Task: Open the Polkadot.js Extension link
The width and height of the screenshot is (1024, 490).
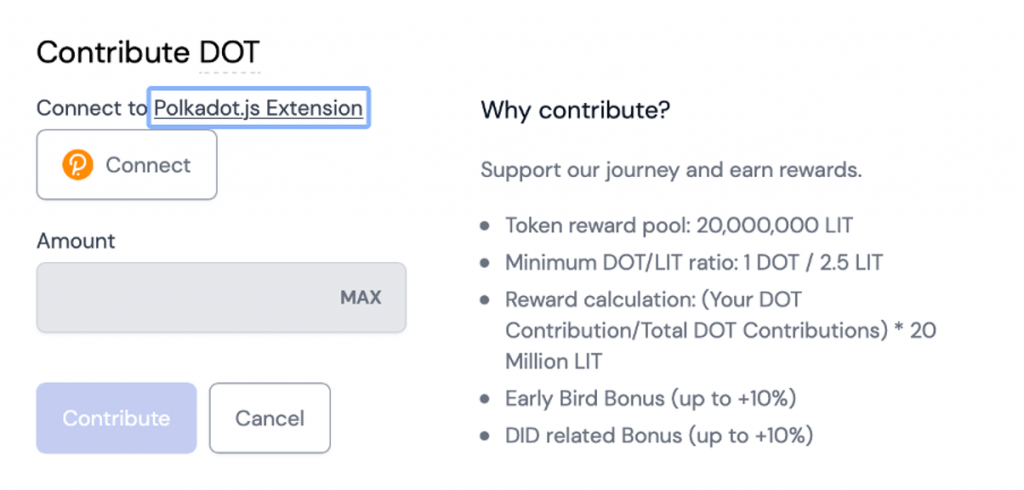Action: tap(258, 108)
